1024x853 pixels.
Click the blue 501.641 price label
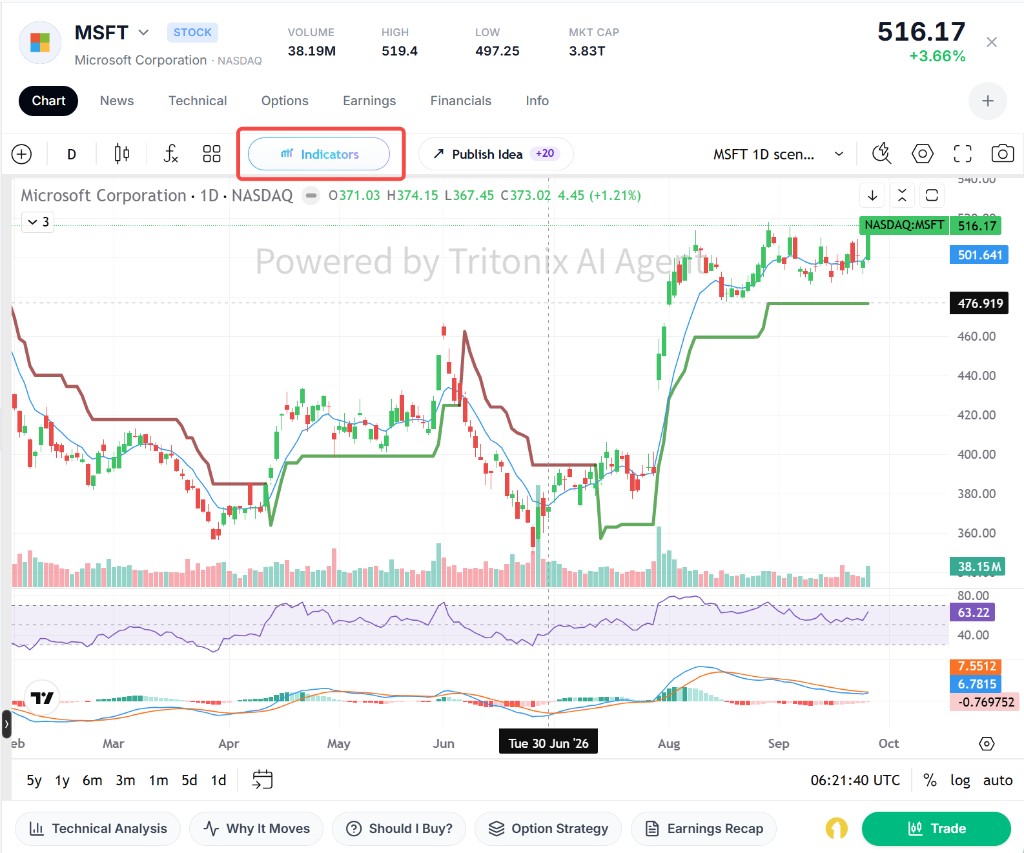point(979,255)
